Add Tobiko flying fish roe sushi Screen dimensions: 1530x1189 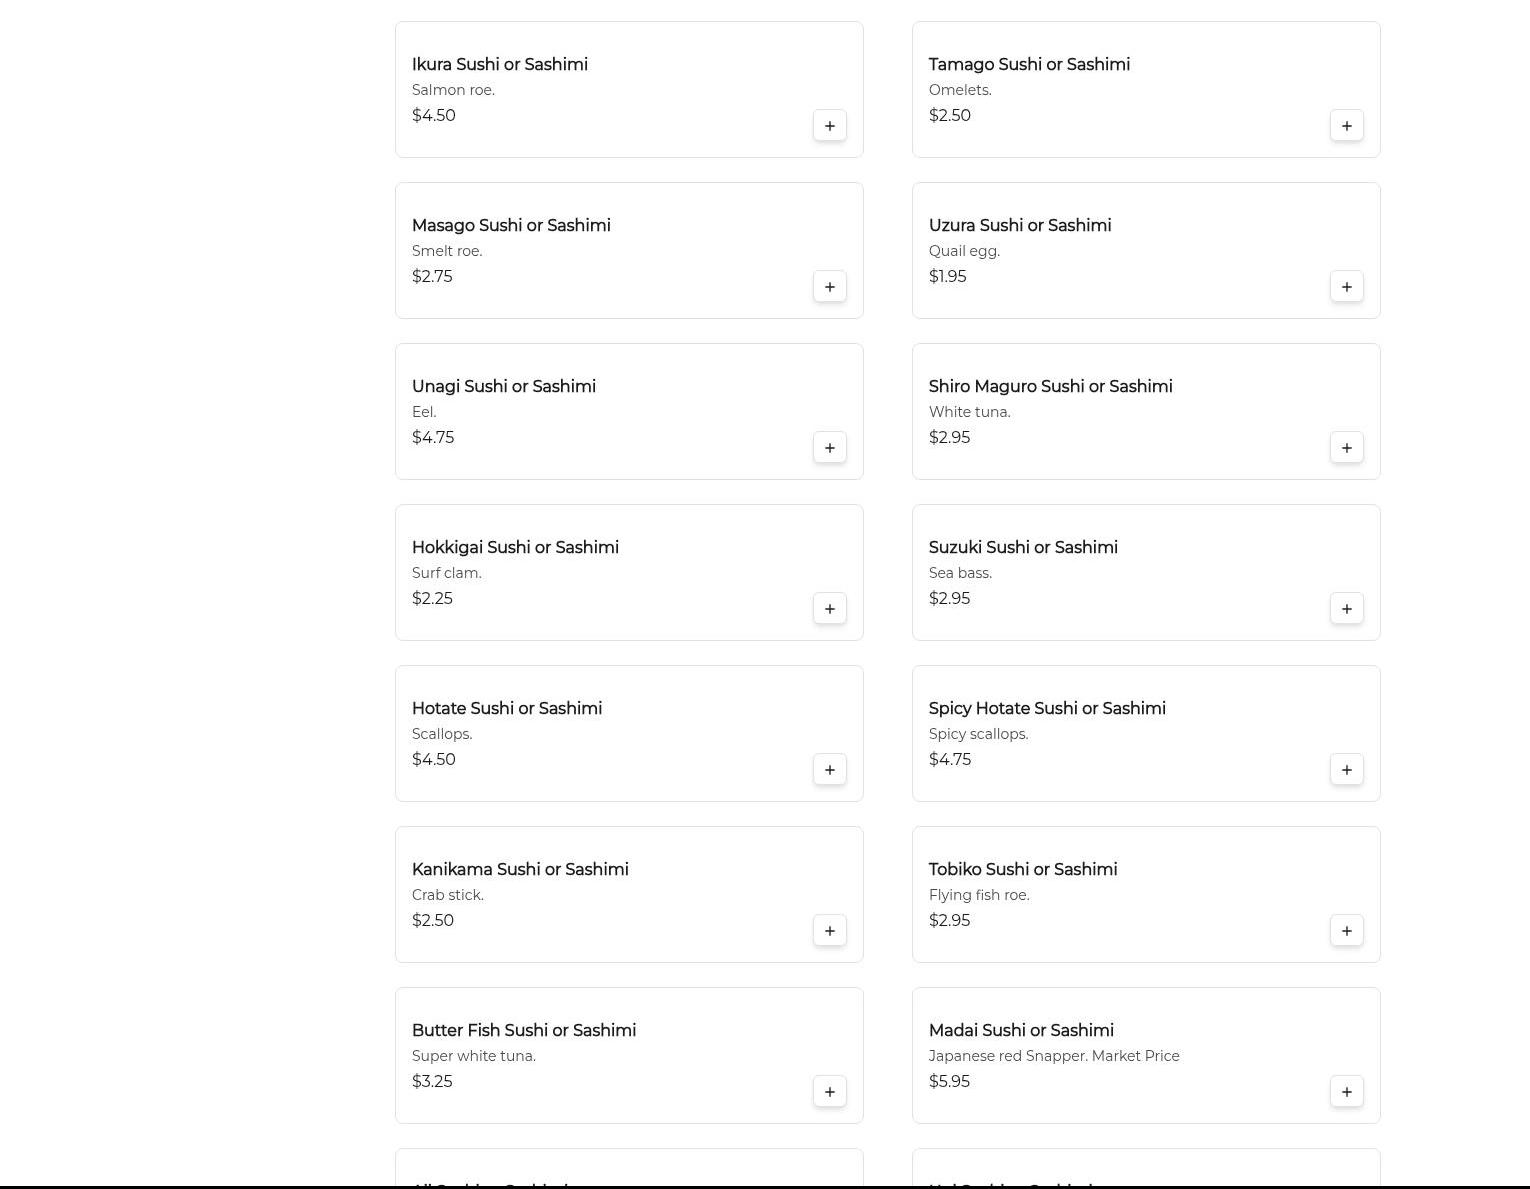[1346, 931]
